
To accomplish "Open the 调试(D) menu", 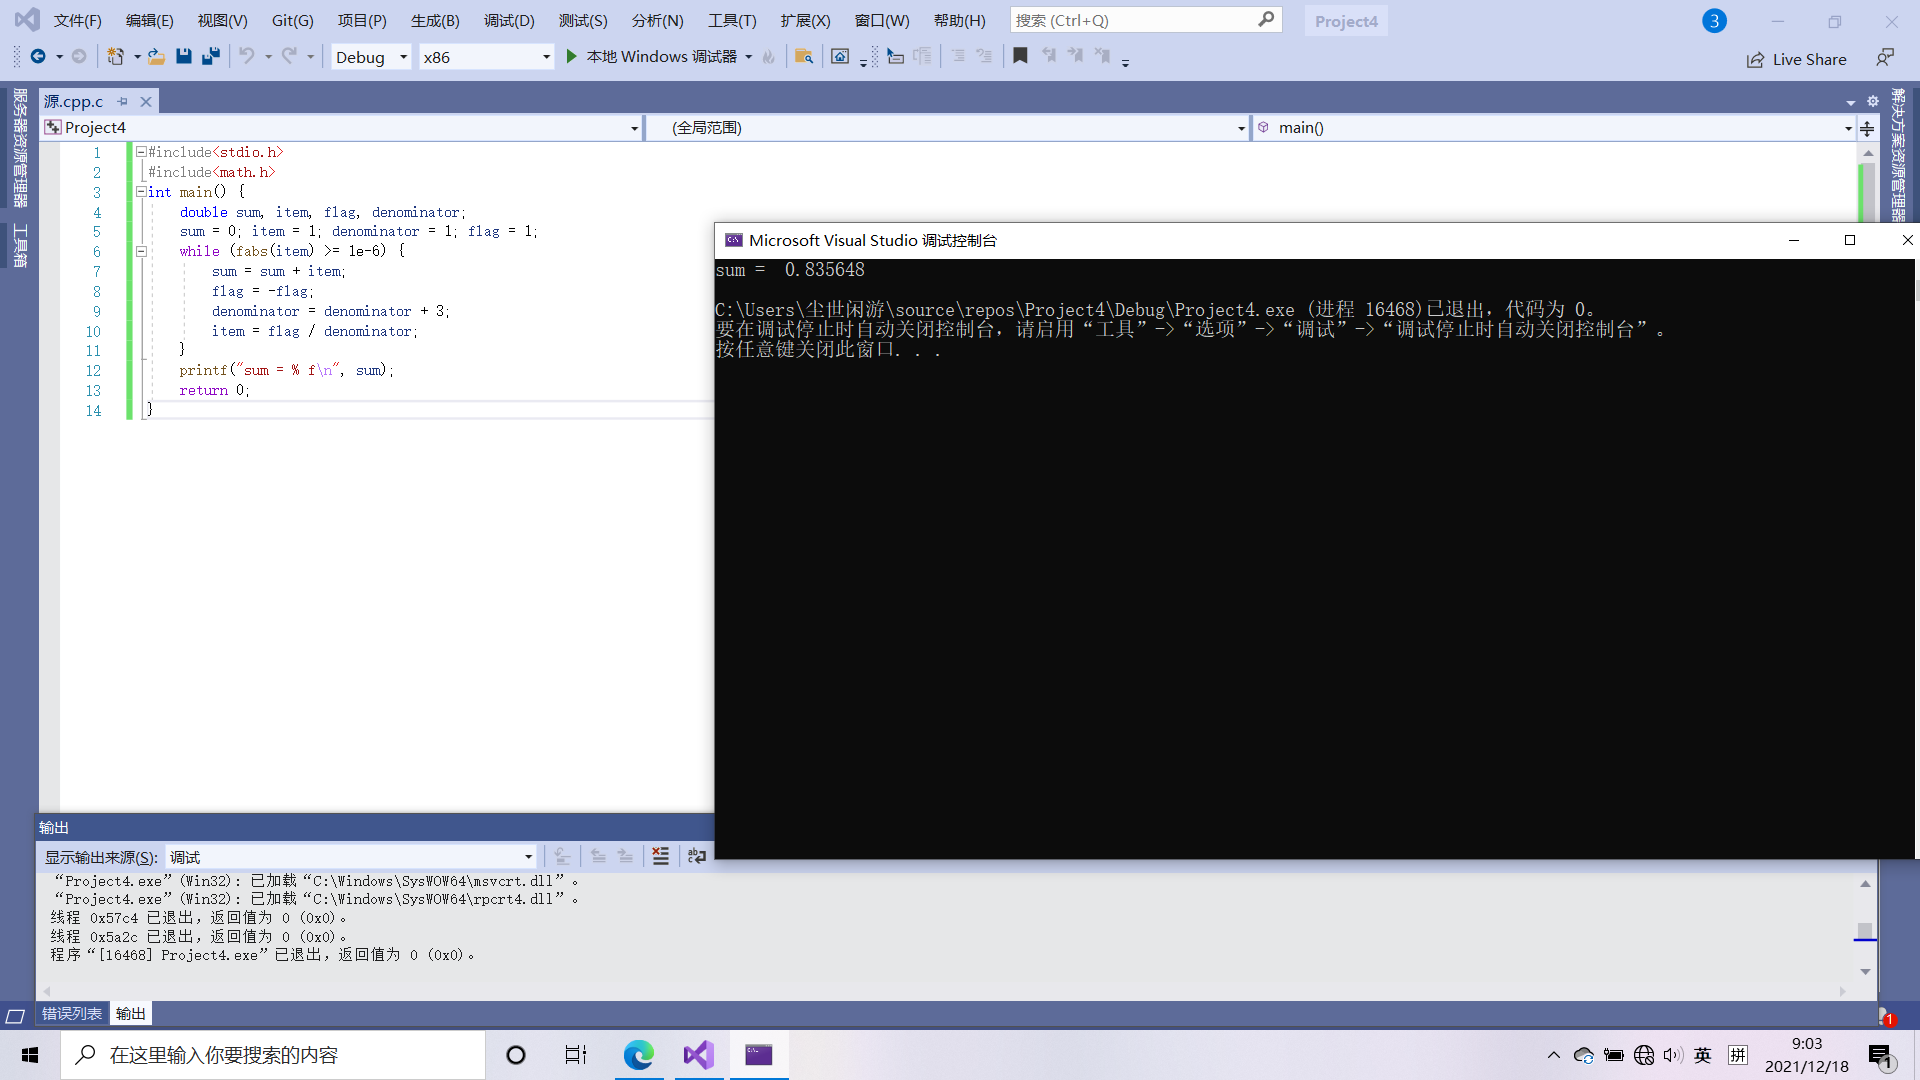I will [x=509, y=20].
